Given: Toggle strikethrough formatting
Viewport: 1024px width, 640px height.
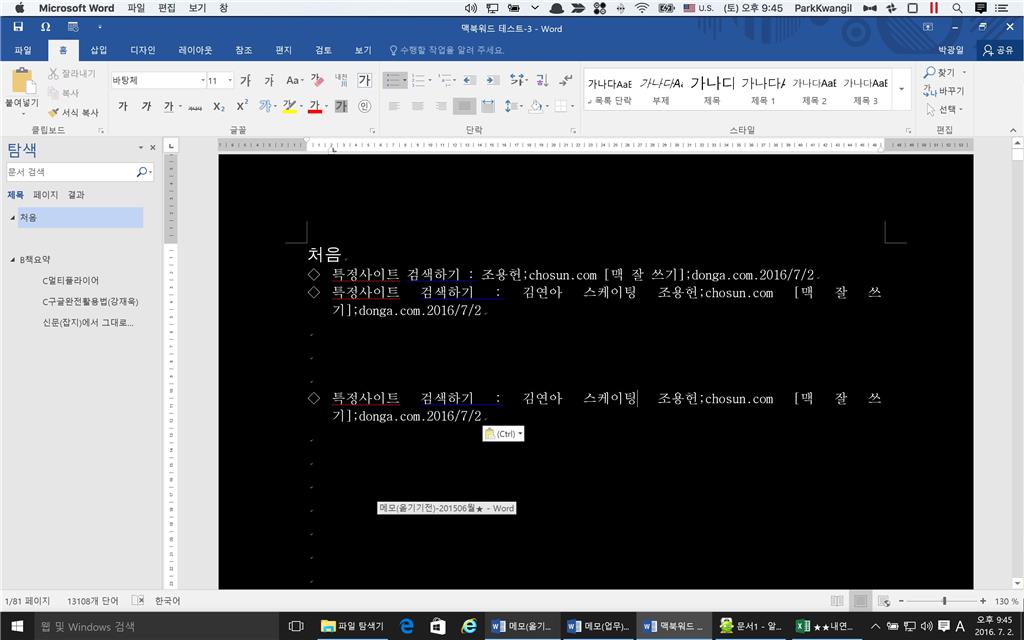Looking at the screenshot, I should pos(195,106).
